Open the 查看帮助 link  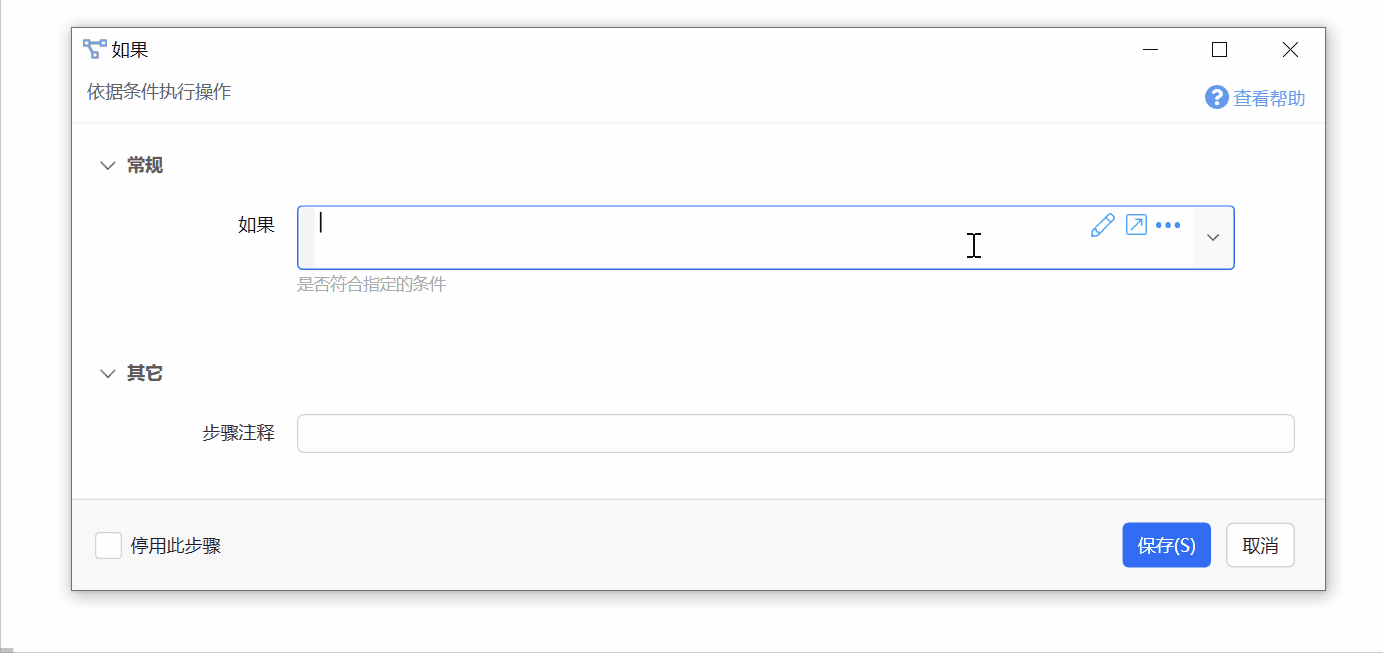click(1269, 98)
